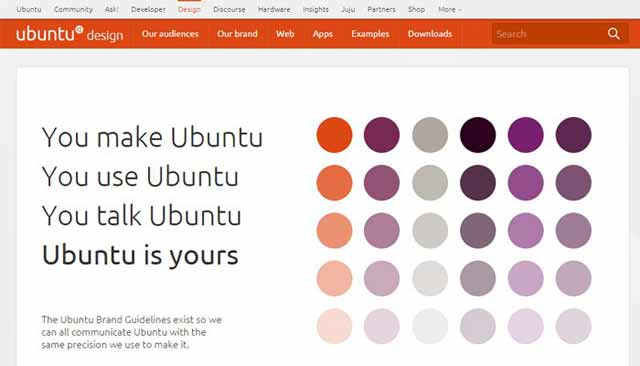Choose the bright purple swatch in top row

coord(526,135)
